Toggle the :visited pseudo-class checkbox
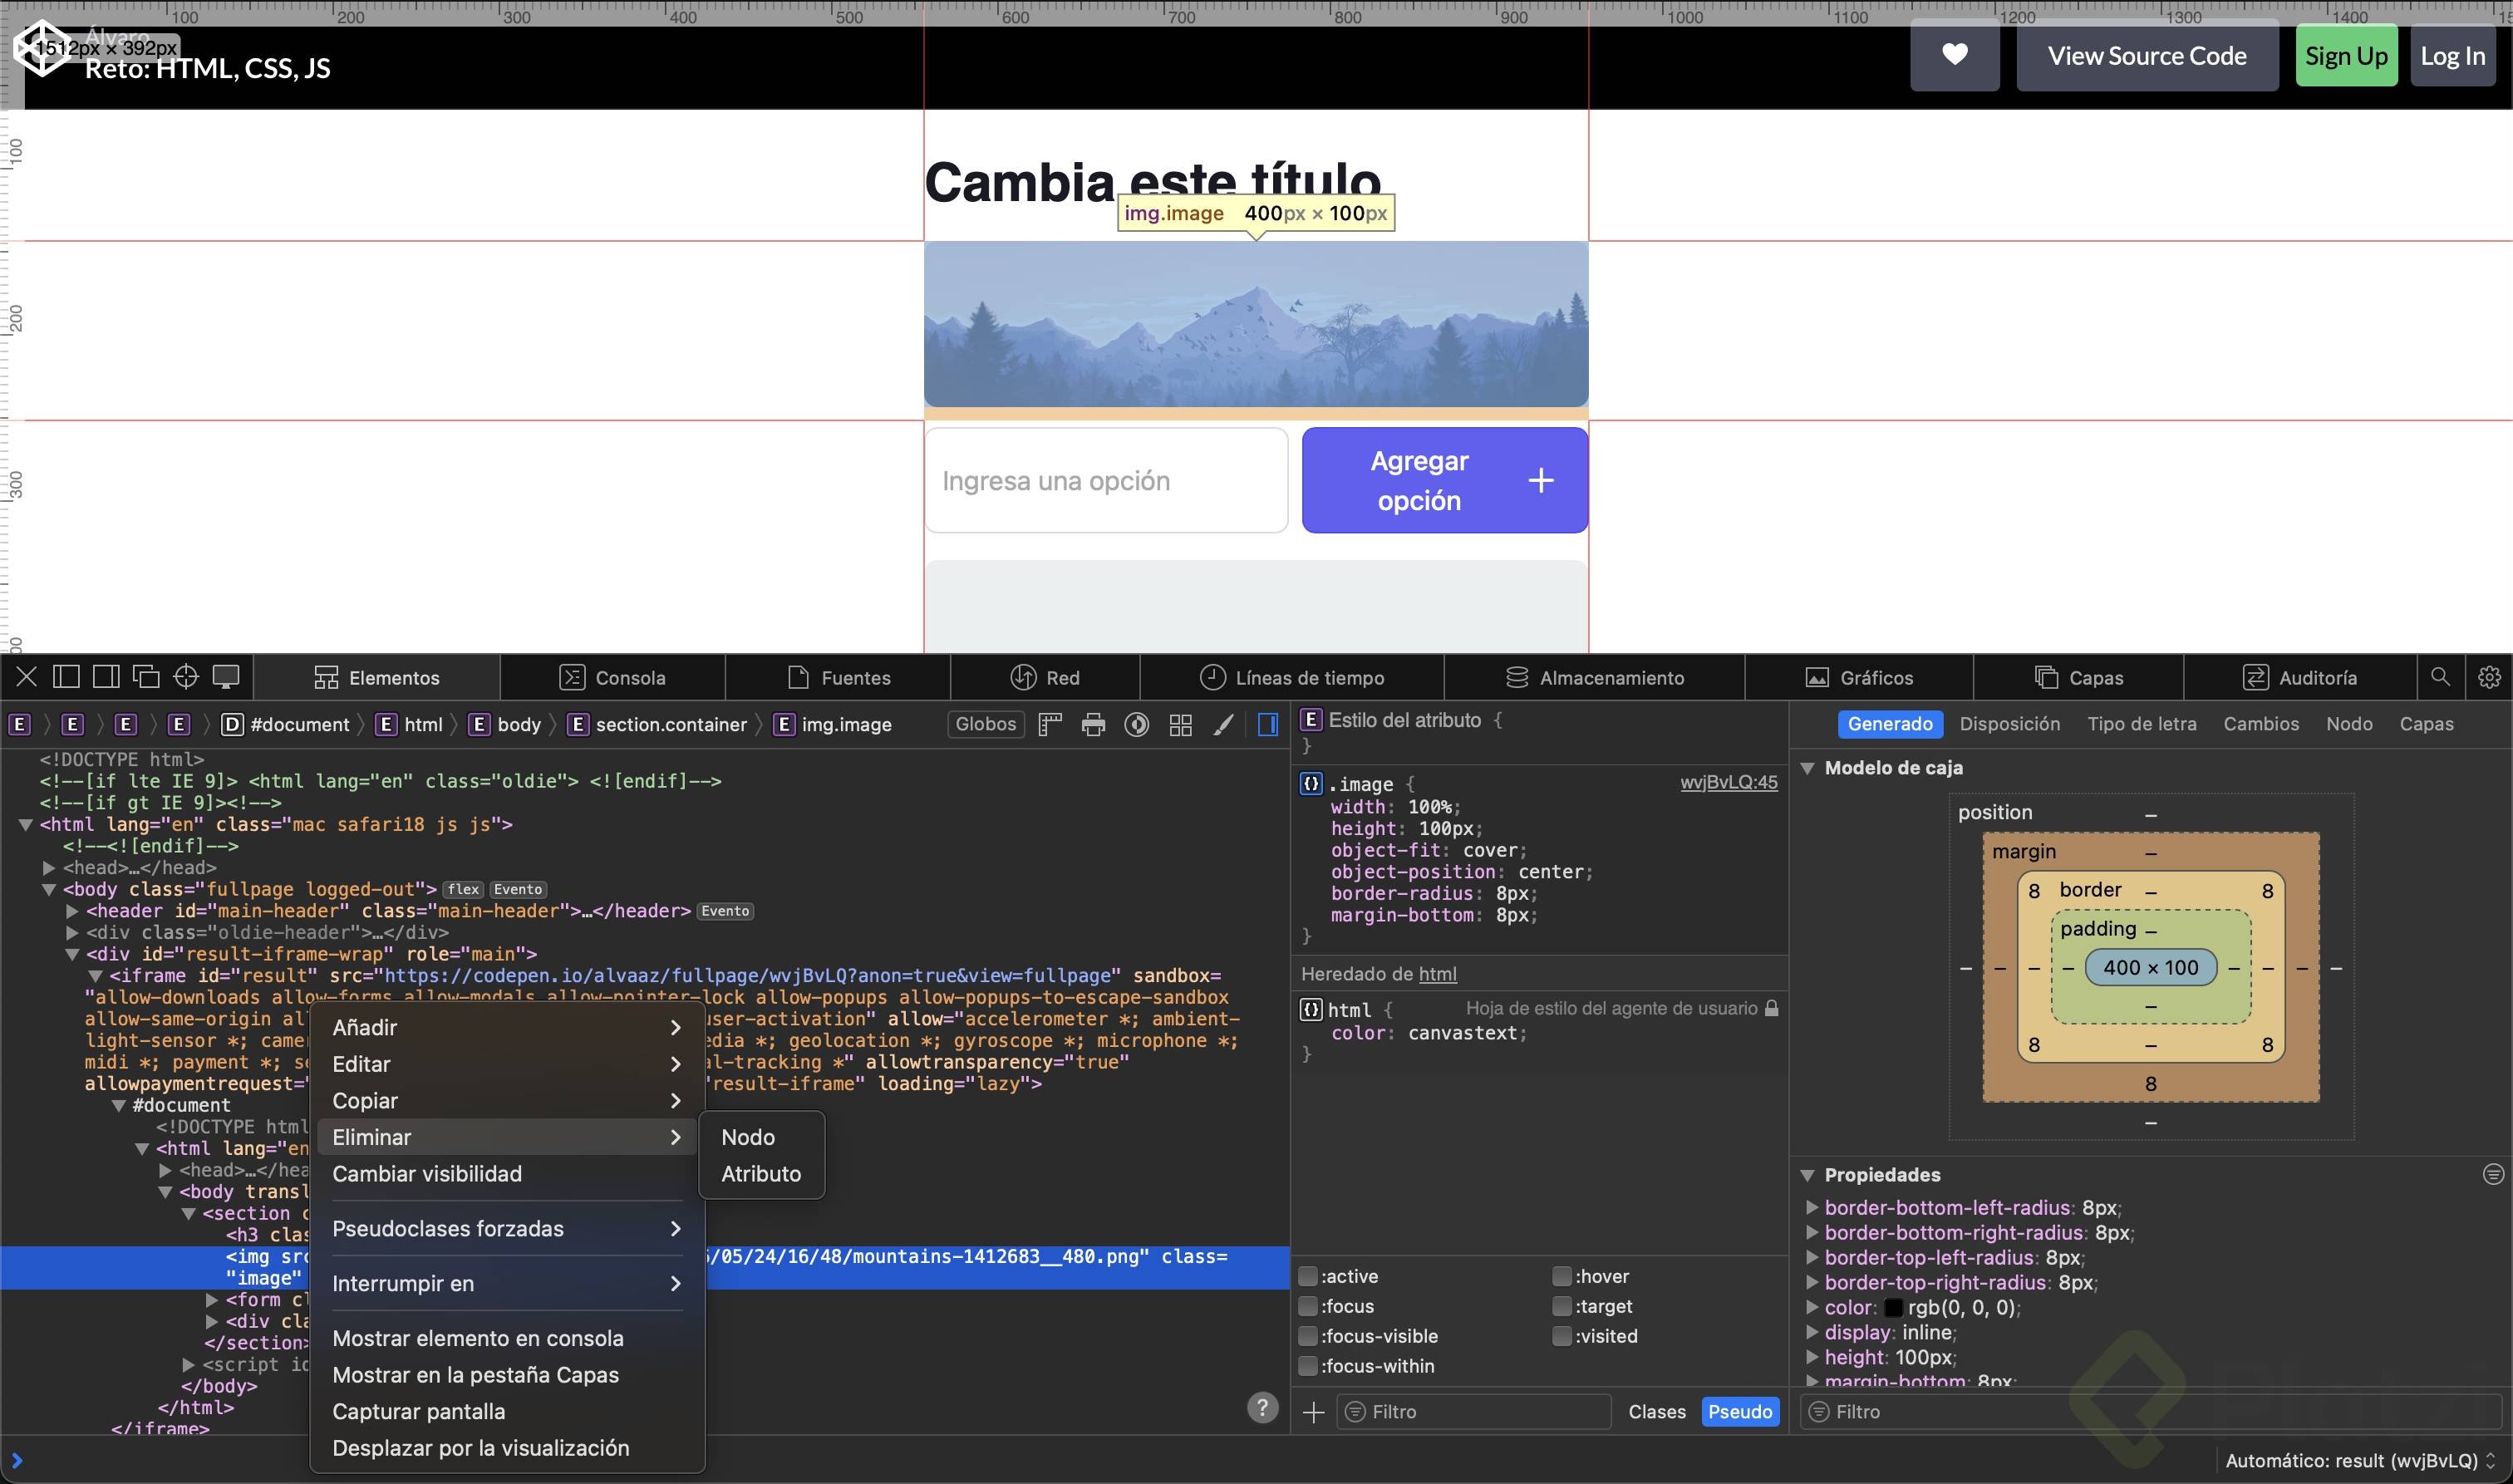 click(1561, 1336)
